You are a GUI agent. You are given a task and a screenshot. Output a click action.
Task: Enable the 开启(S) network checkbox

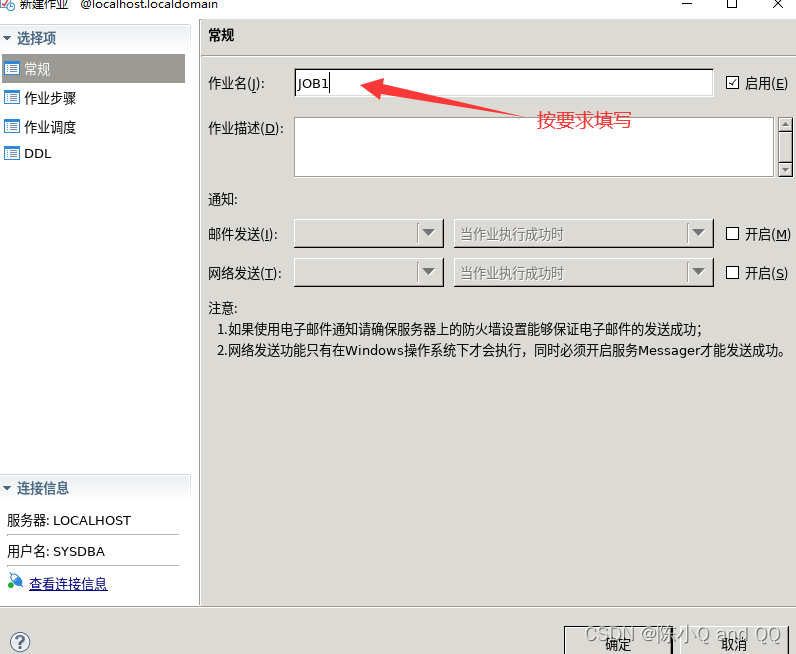coord(732,273)
